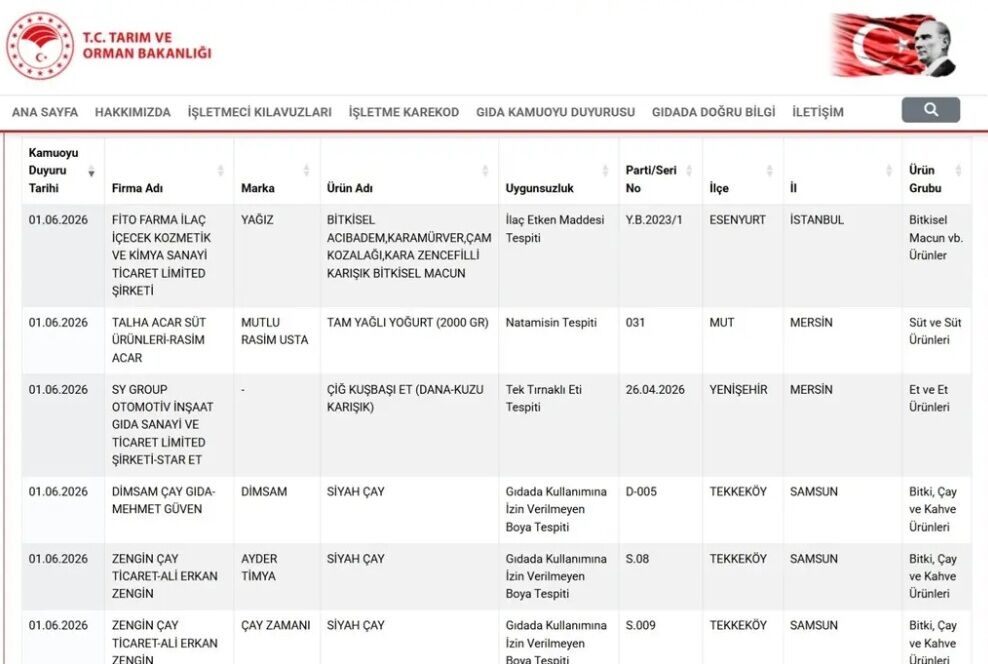Click the magnifier search icon button

tap(930, 110)
